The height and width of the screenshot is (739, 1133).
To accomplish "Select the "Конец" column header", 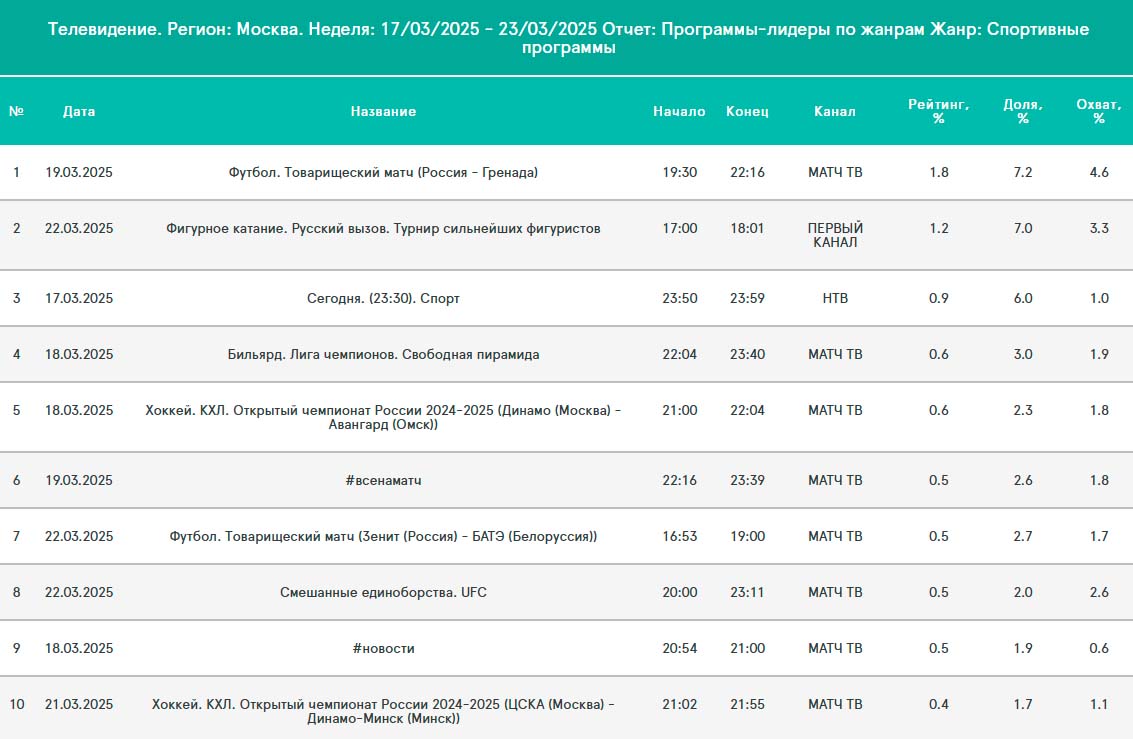I will pos(747,111).
